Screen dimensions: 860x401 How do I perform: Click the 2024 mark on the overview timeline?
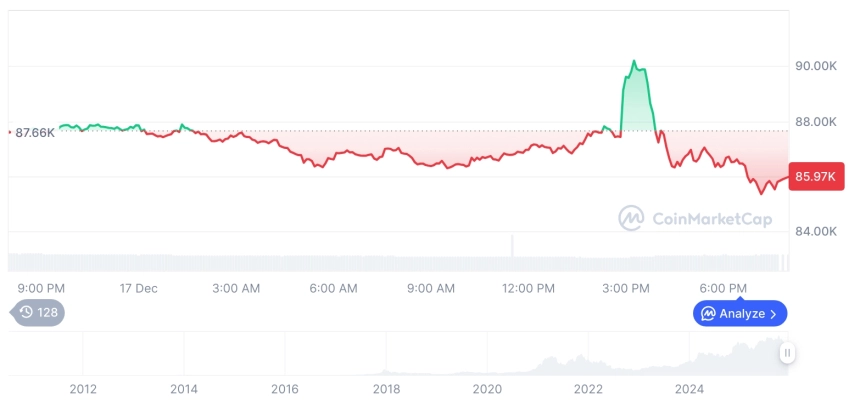689,388
